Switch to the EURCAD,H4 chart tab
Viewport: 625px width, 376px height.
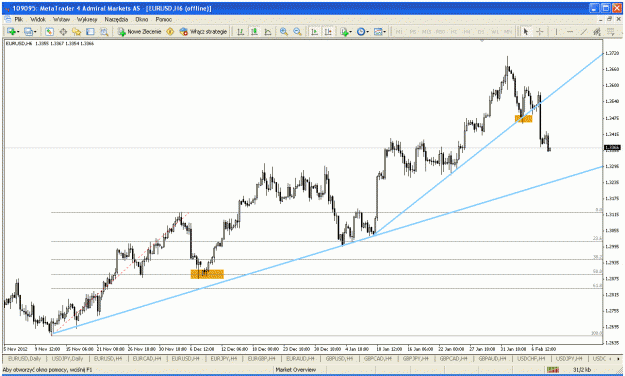[147, 359]
